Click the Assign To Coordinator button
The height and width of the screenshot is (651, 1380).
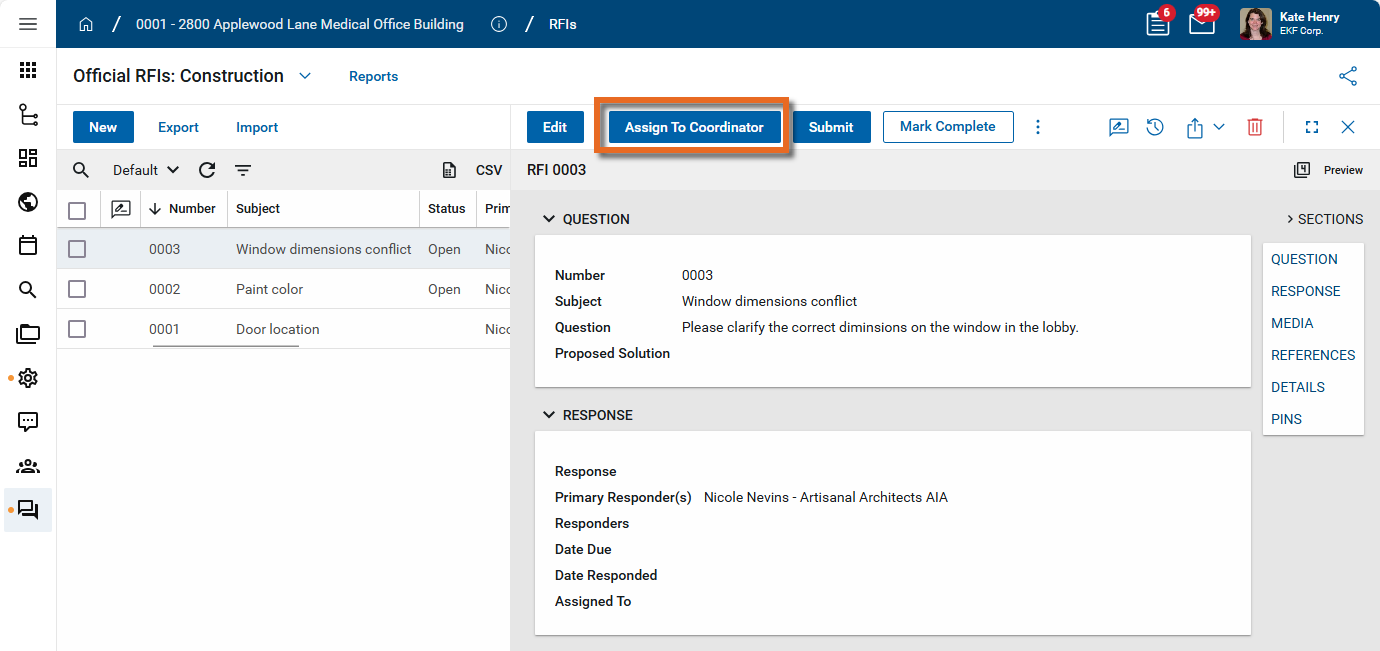(694, 127)
